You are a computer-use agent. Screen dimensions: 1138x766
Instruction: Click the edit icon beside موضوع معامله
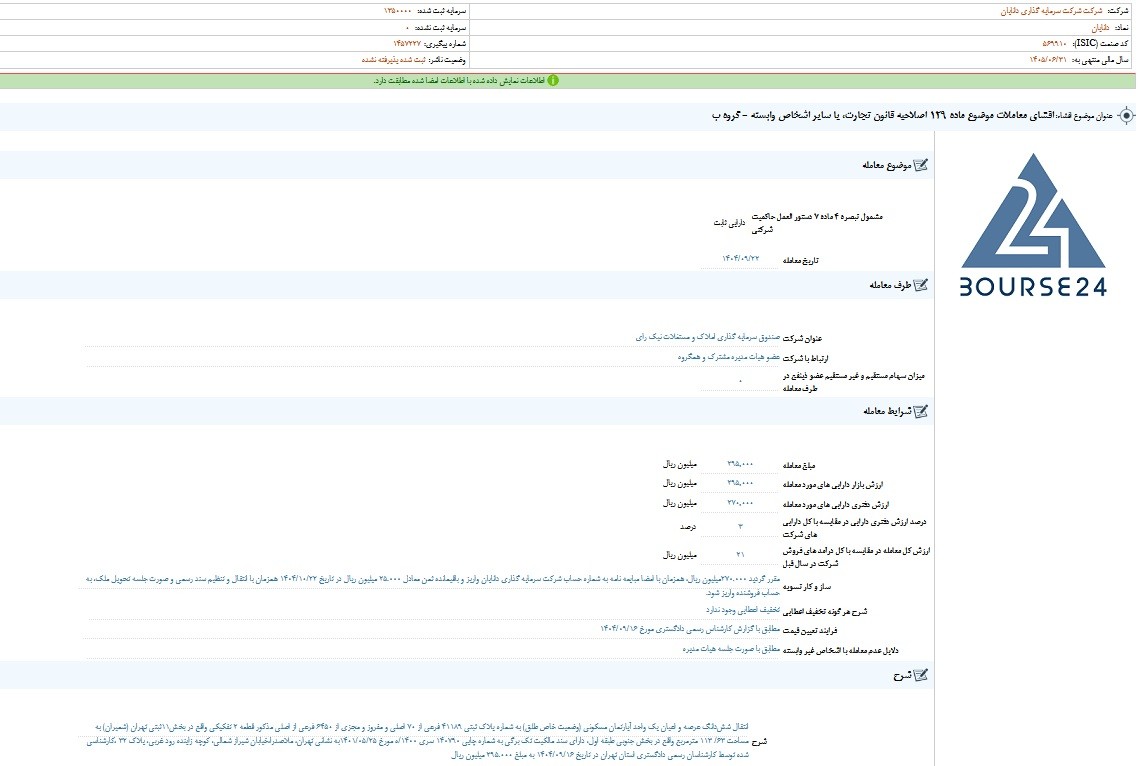[x=920, y=165]
